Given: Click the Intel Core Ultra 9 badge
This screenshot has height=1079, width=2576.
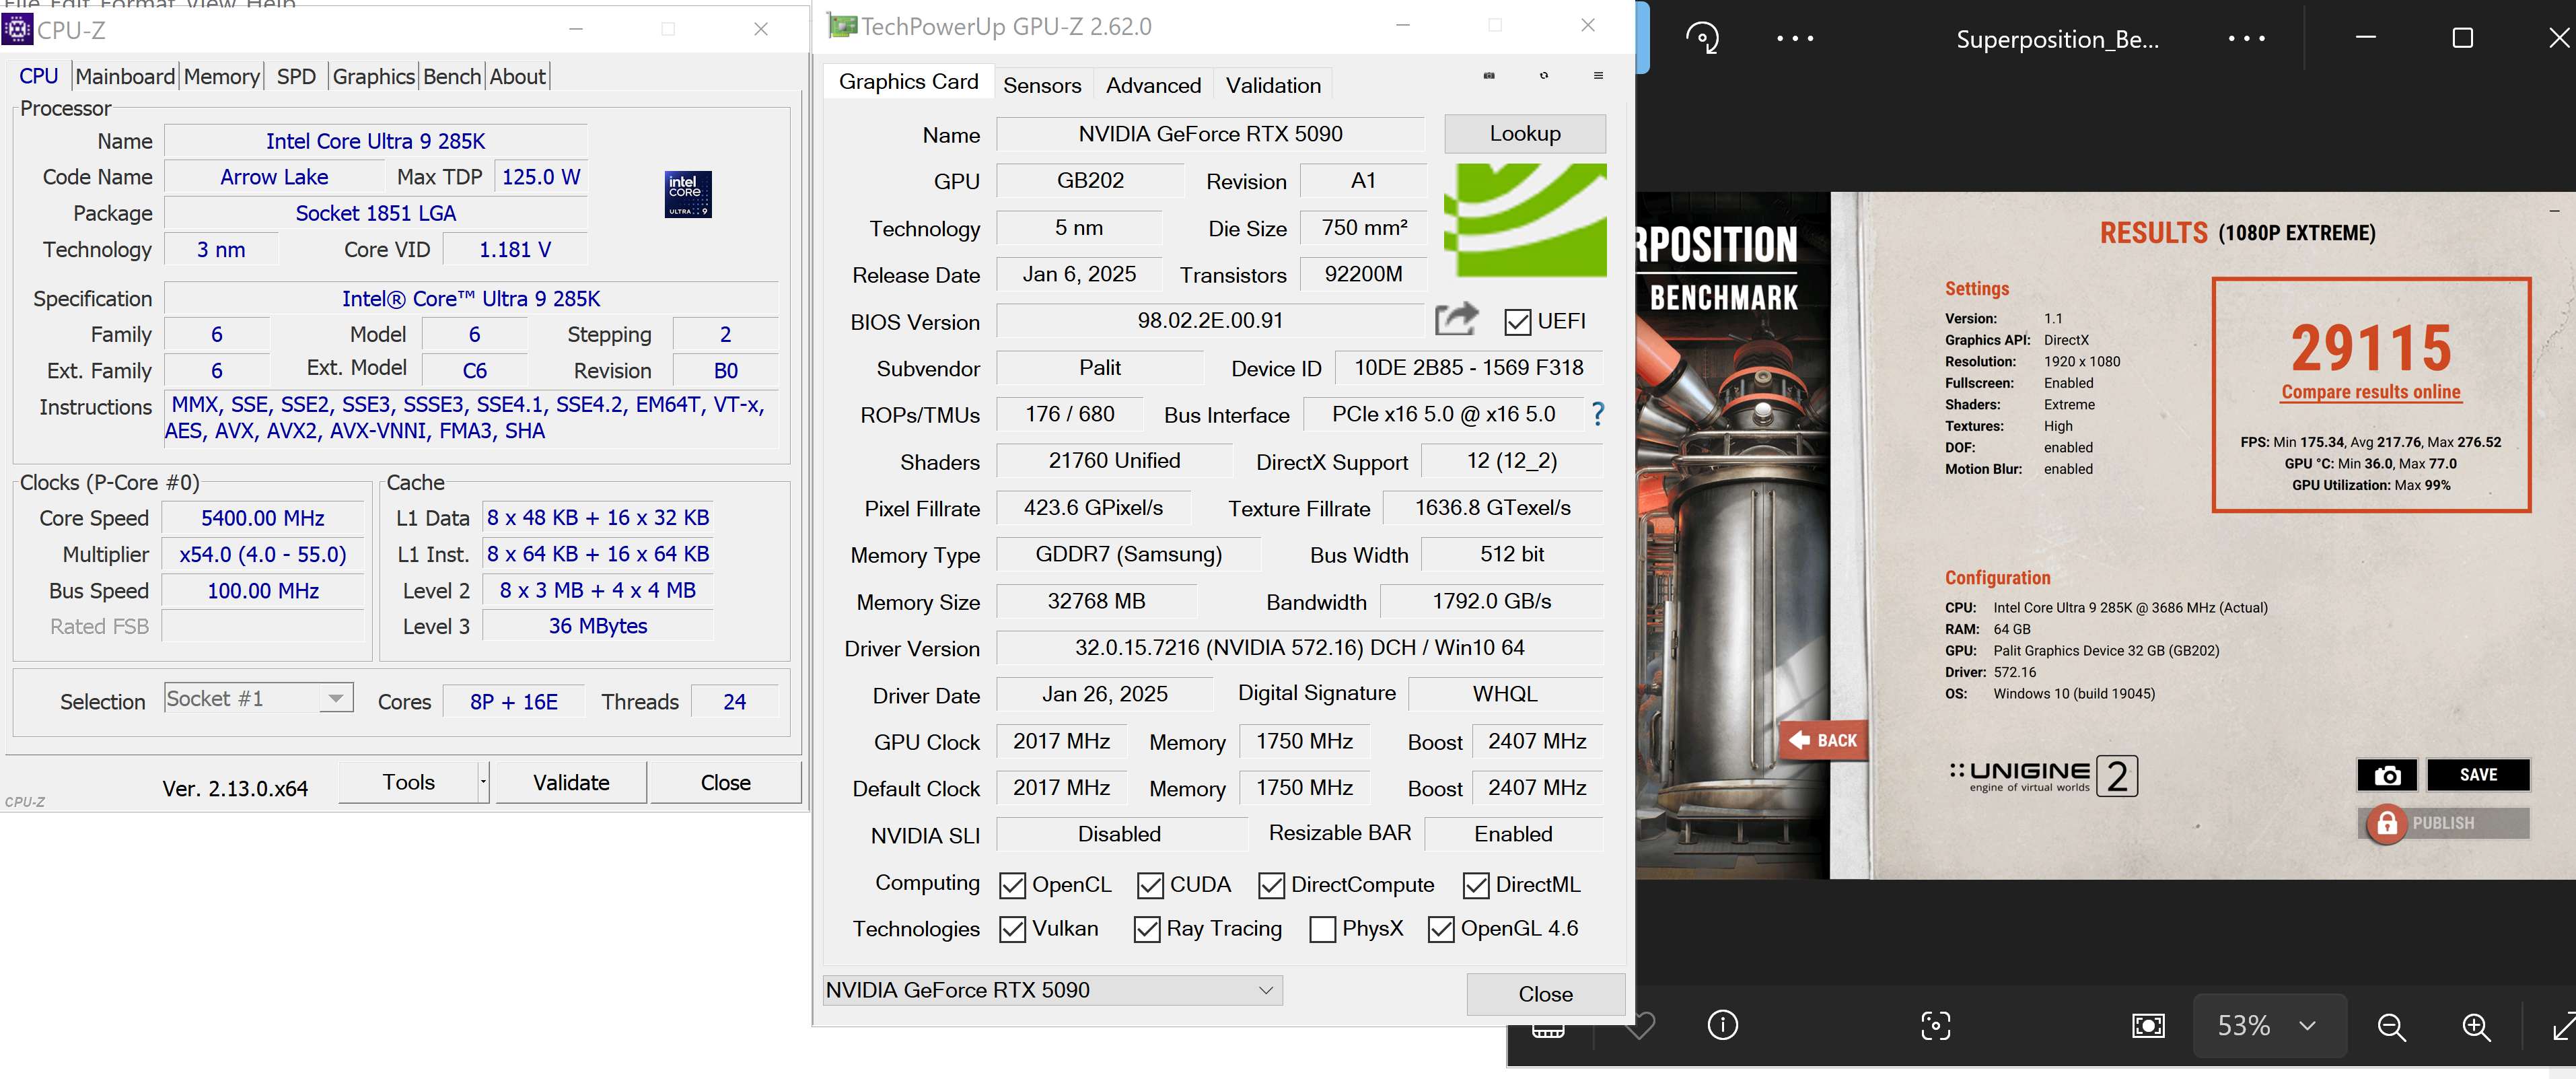Looking at the screenshot, I should (x=688, y=194).
